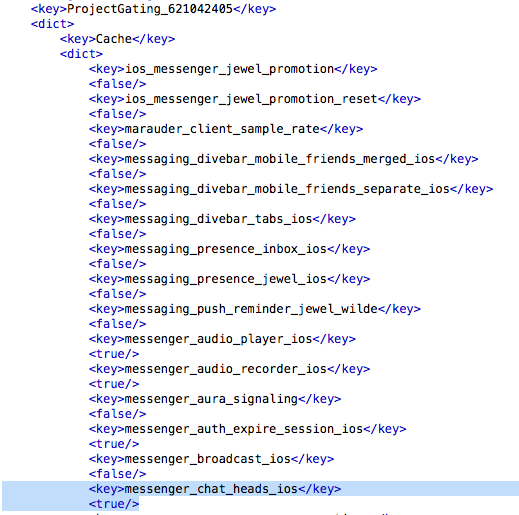This screenshot has width=519, height=515.
Task: Click the messaging_divebar_tabs_ios key line
Action: [x=222, y=219]
